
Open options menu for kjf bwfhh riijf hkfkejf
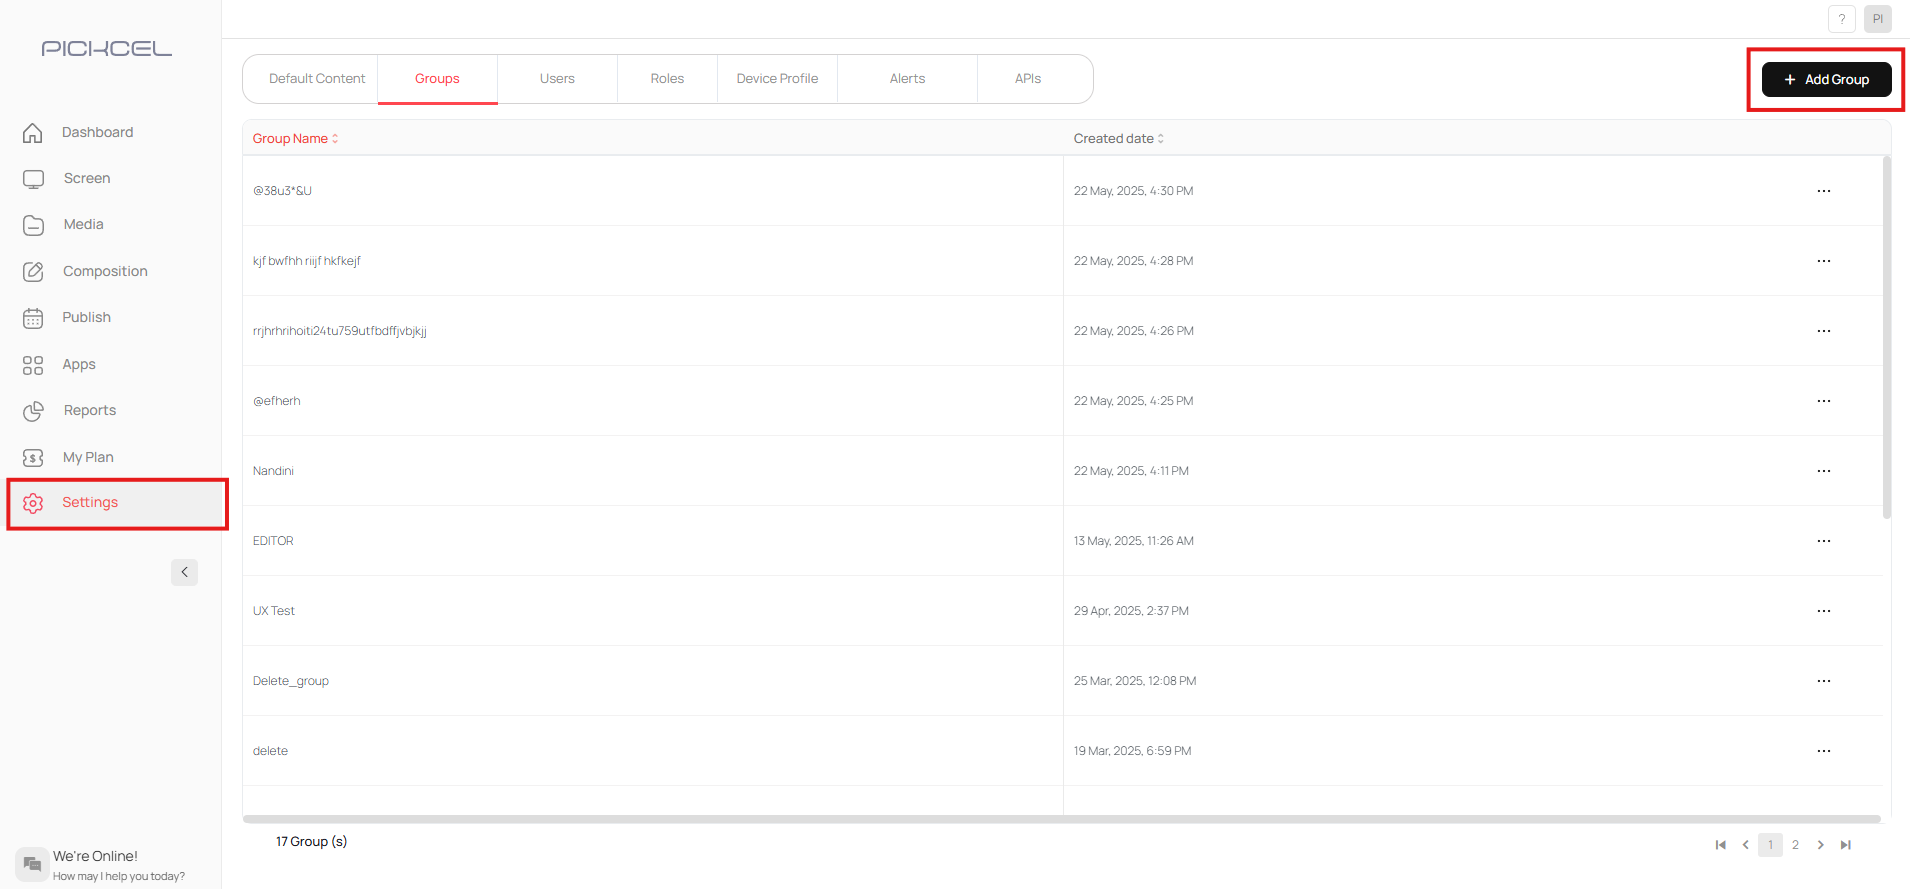click(x=1824, y=261)
